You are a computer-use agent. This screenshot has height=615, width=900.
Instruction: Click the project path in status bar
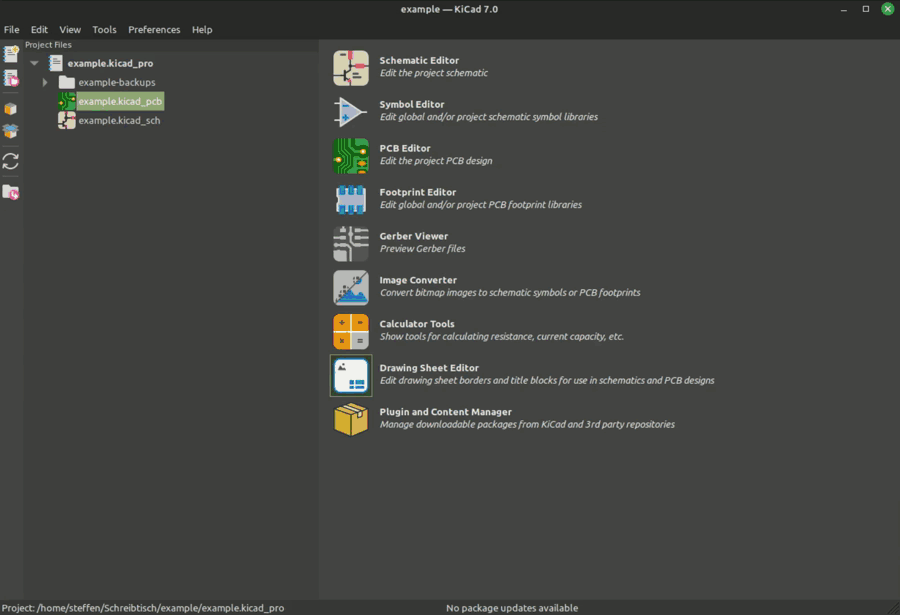click(x=143, y=608)
